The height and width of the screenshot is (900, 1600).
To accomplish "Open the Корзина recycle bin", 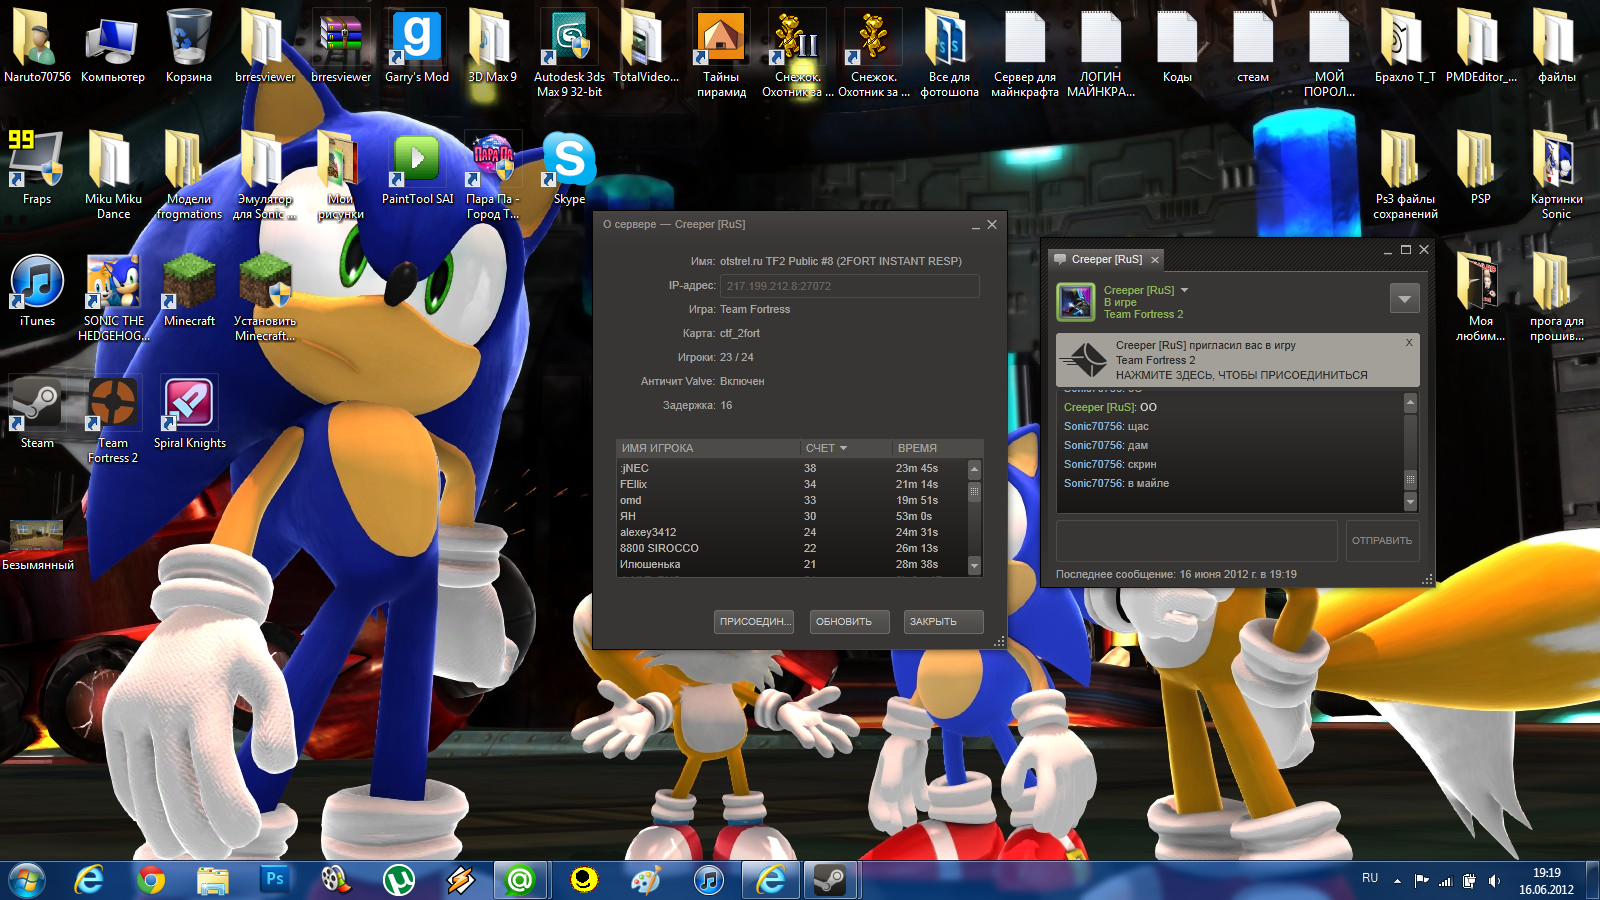I will coord(189,47).
